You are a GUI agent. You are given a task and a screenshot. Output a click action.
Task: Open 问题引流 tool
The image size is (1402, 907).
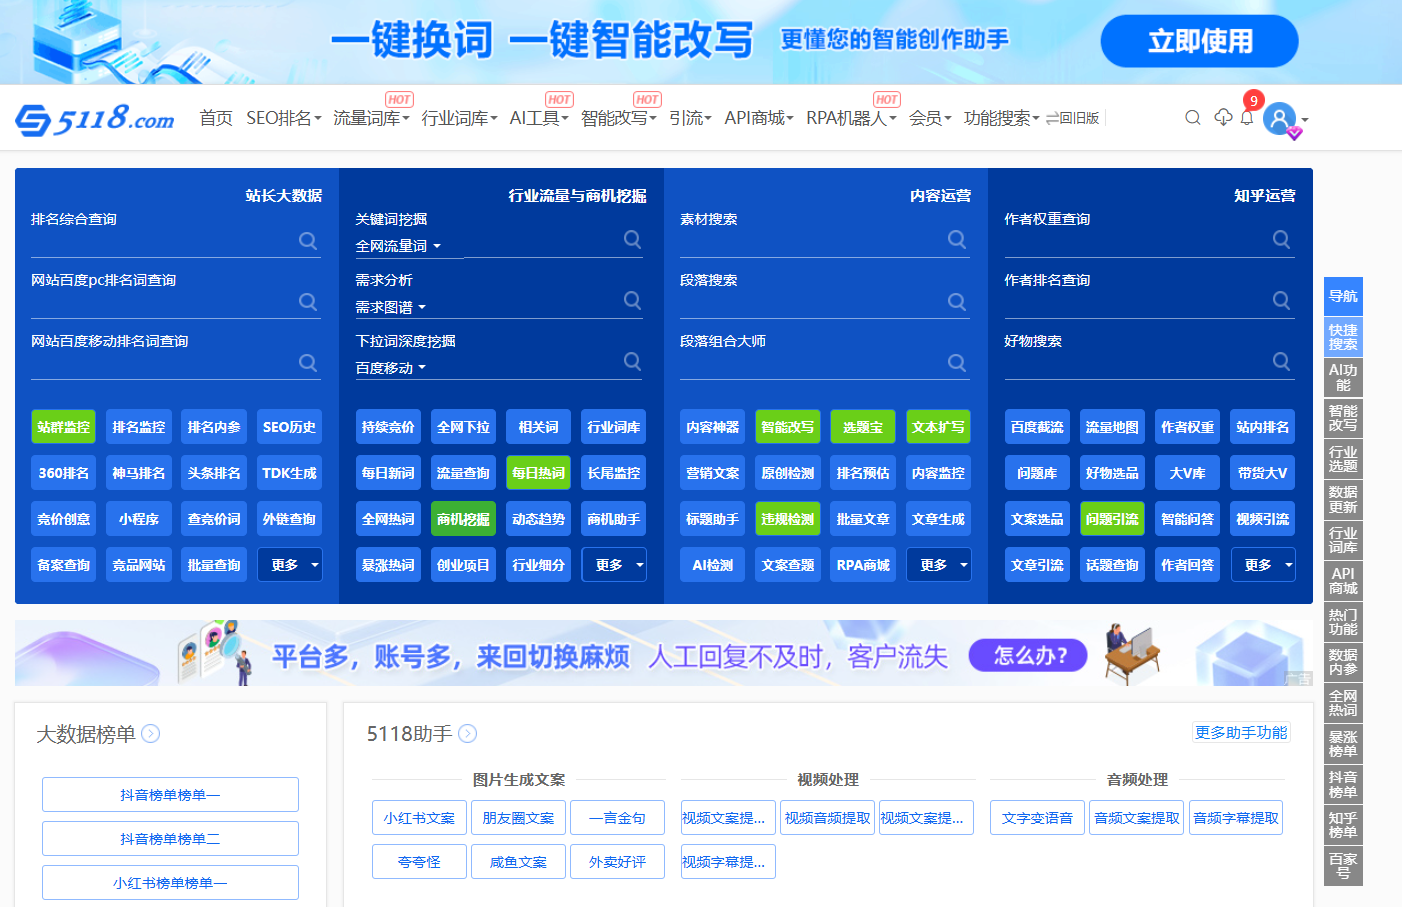click(x=1112, y=519)
